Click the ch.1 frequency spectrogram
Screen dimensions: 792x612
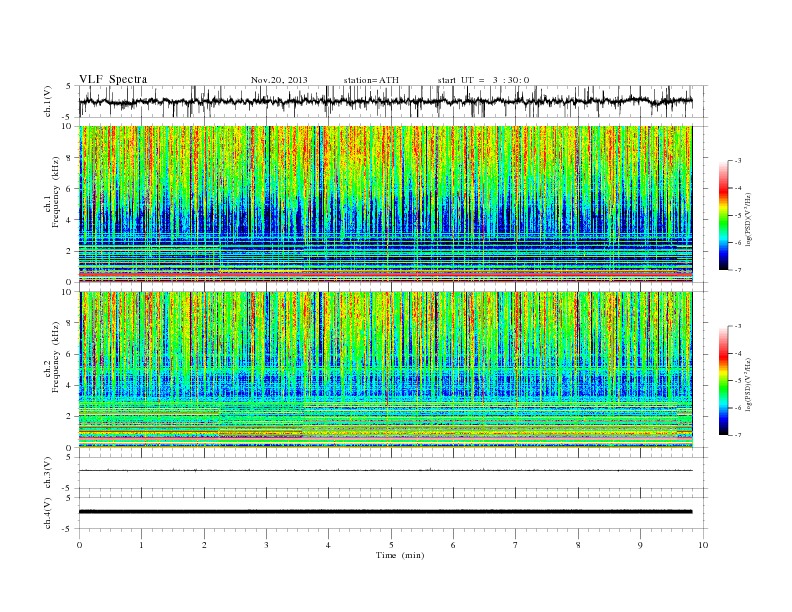385,204
